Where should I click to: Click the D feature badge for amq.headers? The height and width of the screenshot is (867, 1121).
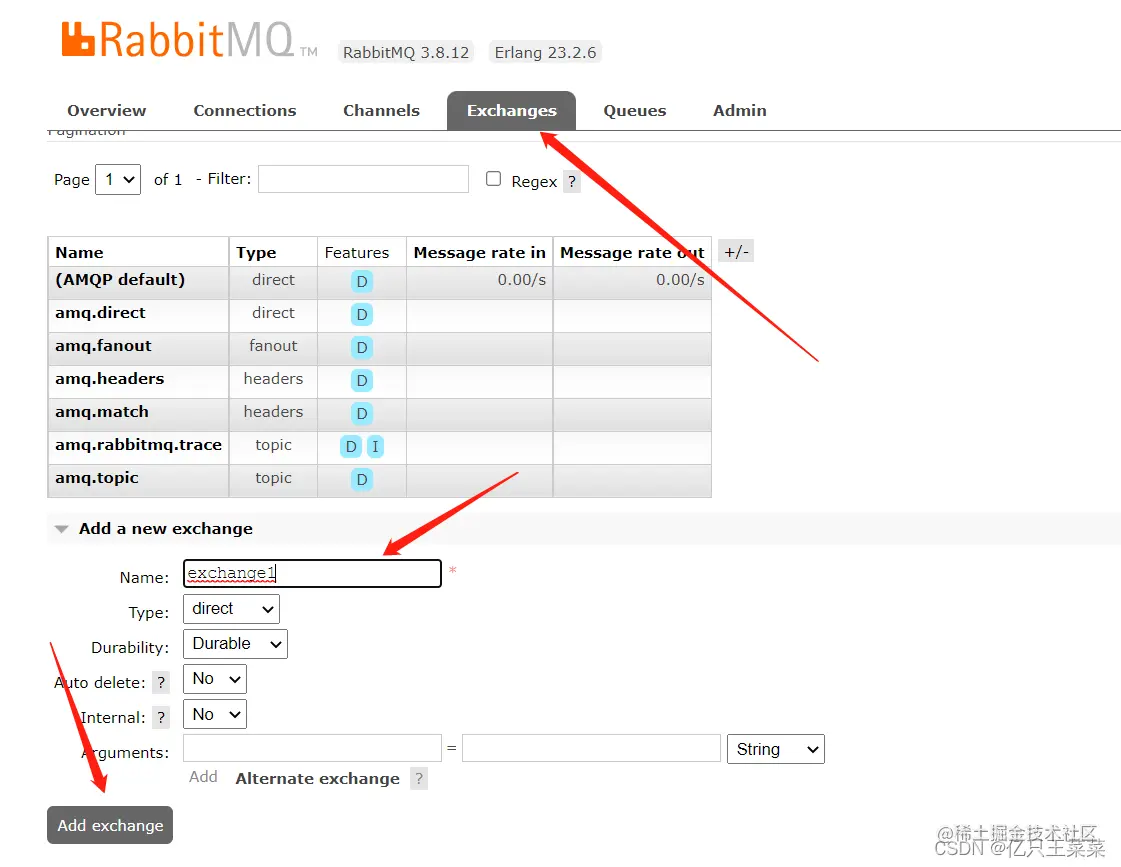pos(362,380)
